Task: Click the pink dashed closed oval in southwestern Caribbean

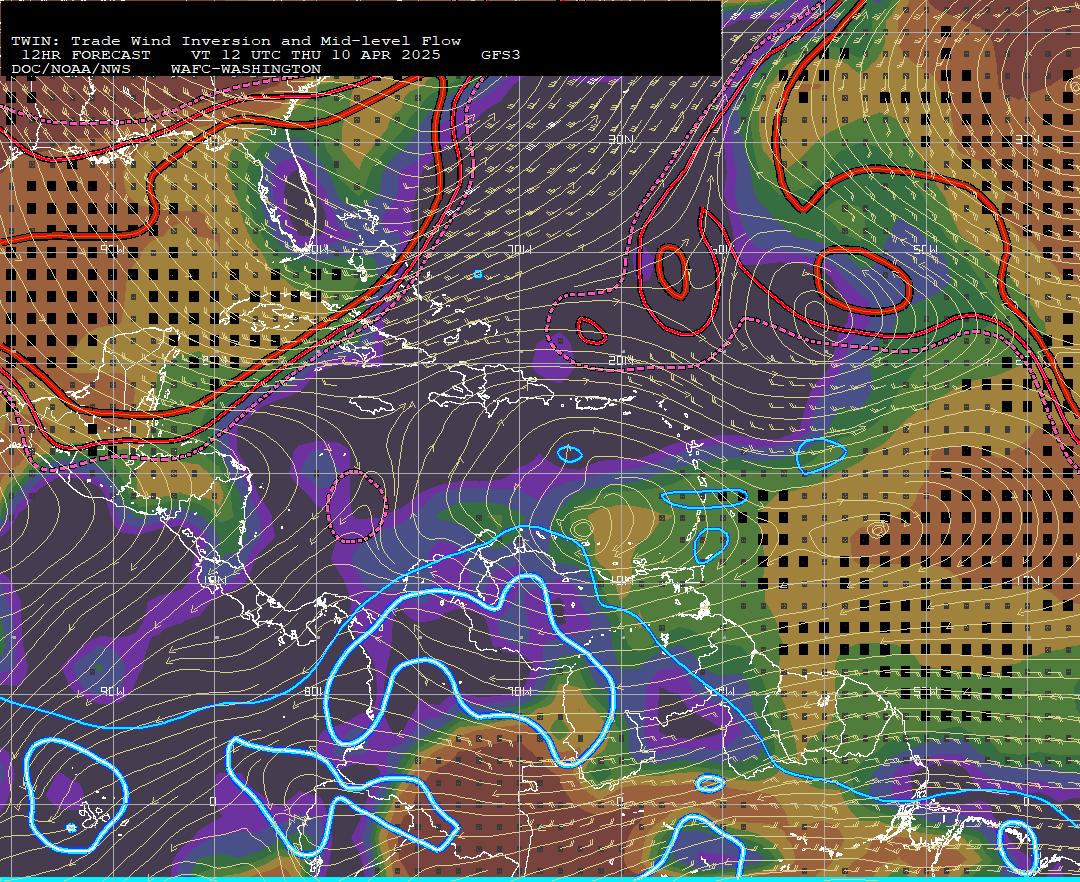Action: point(357,506)
